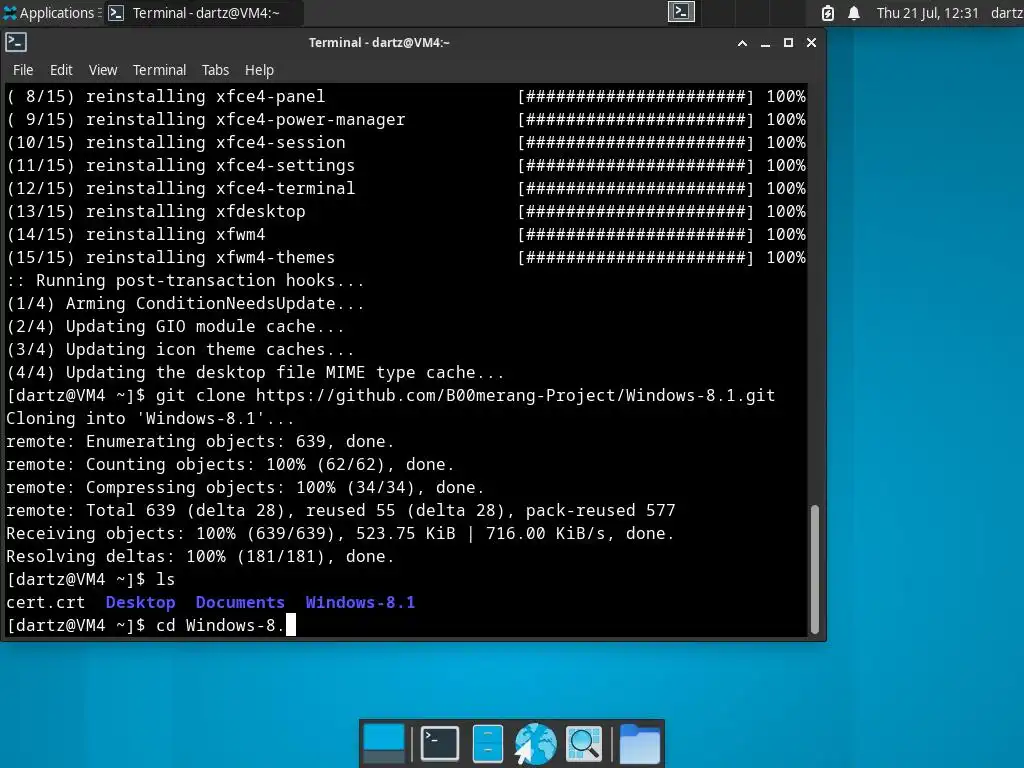Open the Terminal menu
The width and height of the screenshot is (1024, 768).
[x=159, y=70]
